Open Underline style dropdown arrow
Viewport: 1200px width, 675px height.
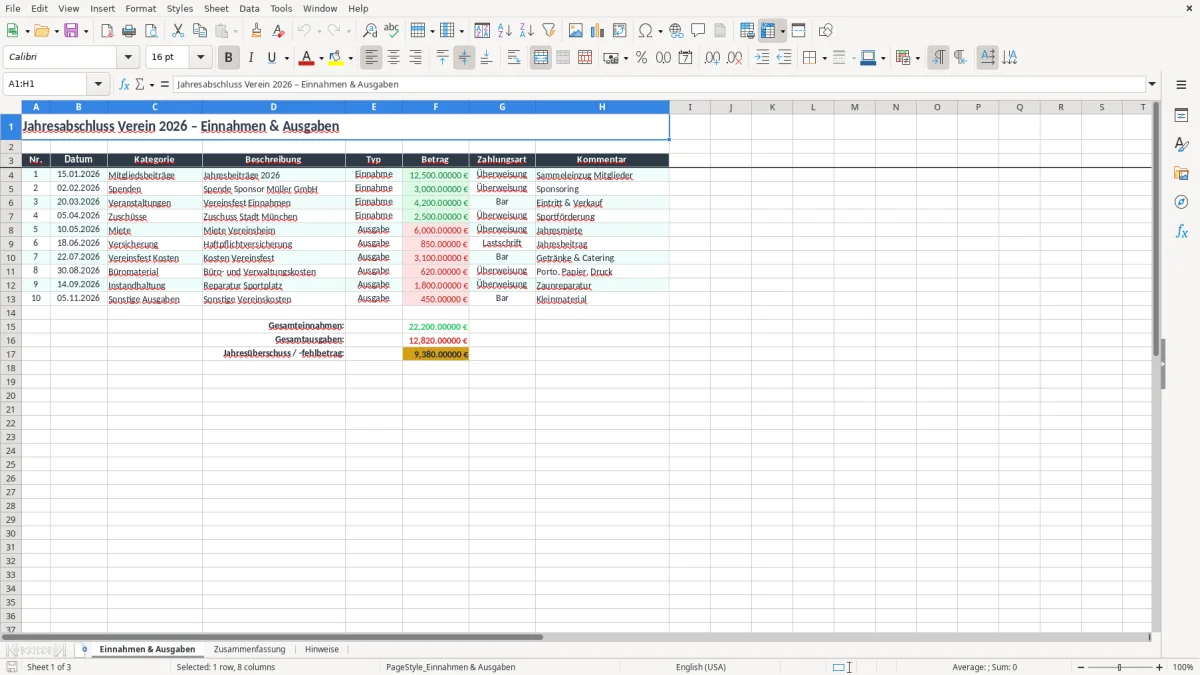coord(286,58)
